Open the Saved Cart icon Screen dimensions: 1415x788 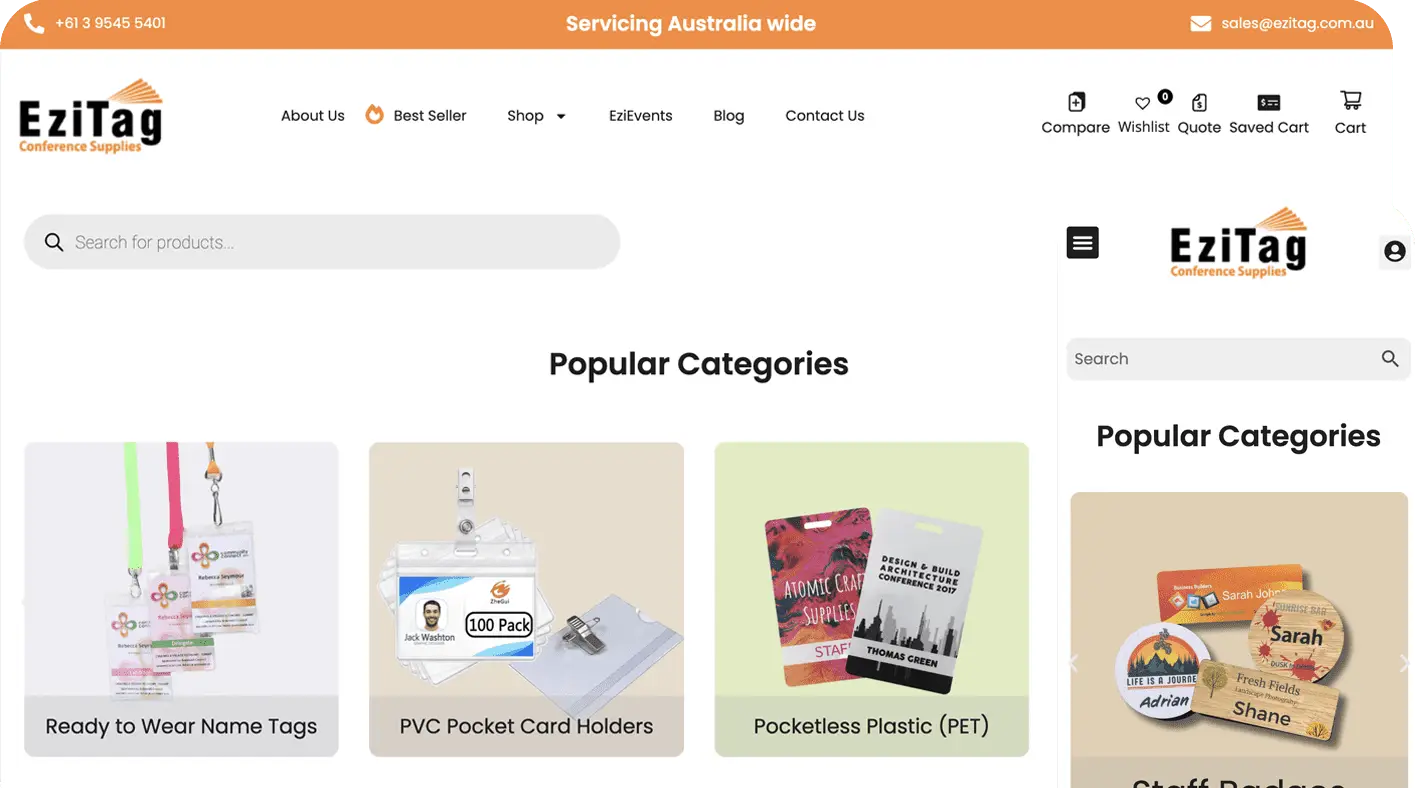[1269, 102]
